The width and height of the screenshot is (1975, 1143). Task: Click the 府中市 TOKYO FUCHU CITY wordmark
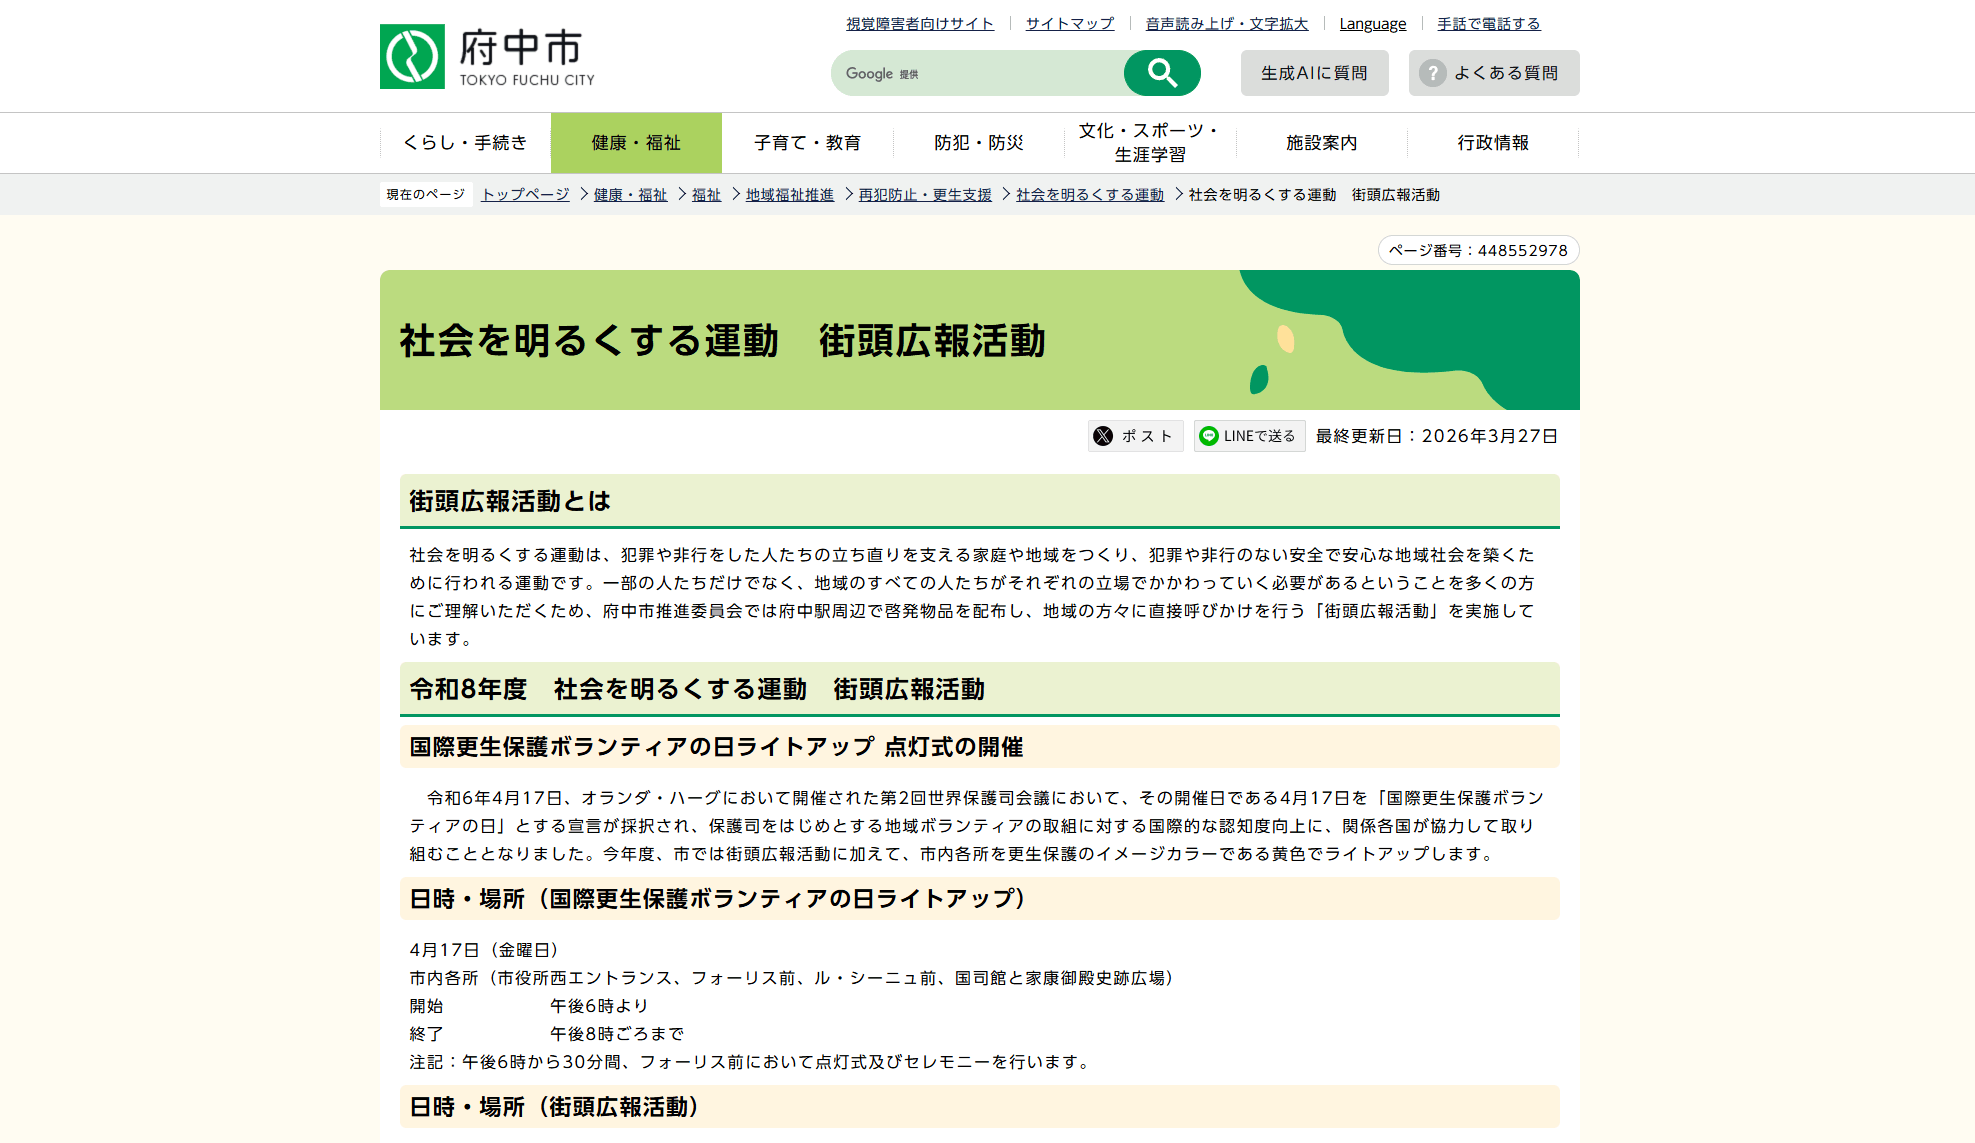[527, 57]
